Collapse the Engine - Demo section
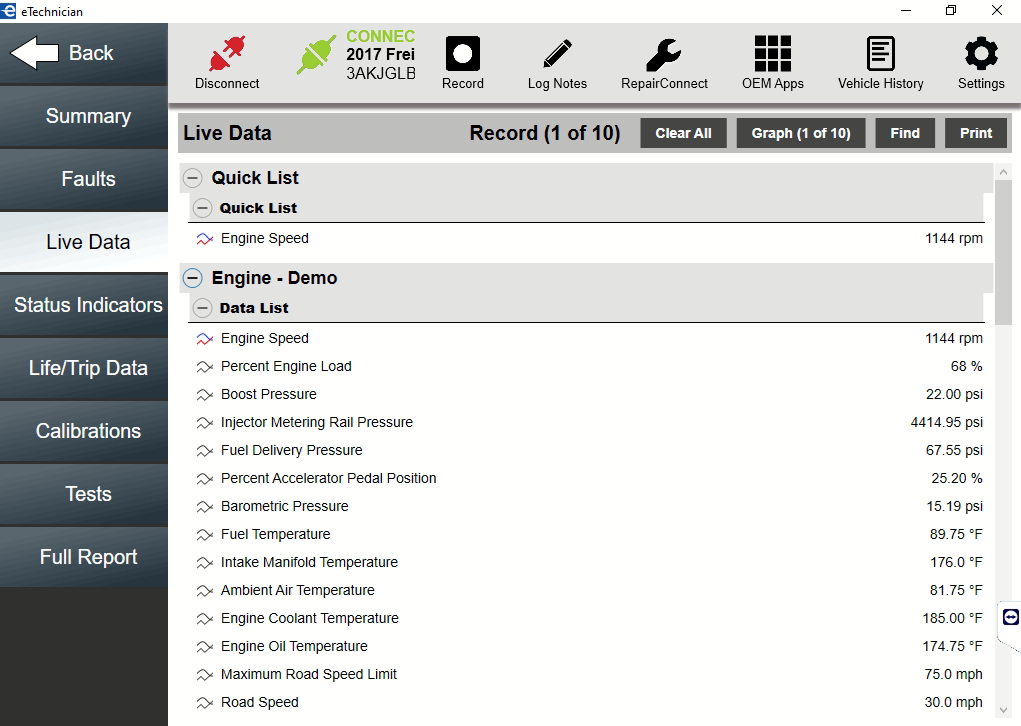The width and height of the screenshot is (1021, 726). click(x=190, y=278)
